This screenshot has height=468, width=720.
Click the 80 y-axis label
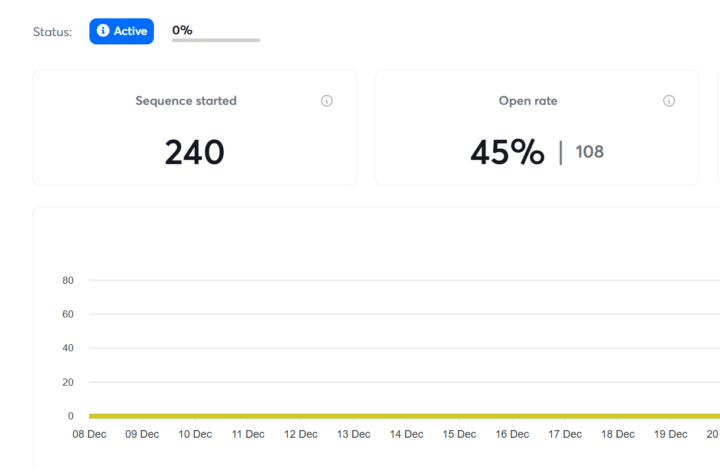pos(68,281)
